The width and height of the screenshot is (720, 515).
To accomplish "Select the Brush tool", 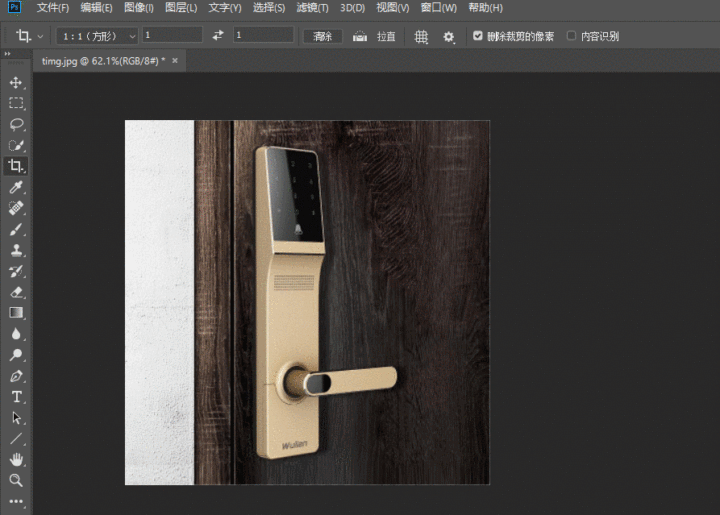I will pos(16,229).
